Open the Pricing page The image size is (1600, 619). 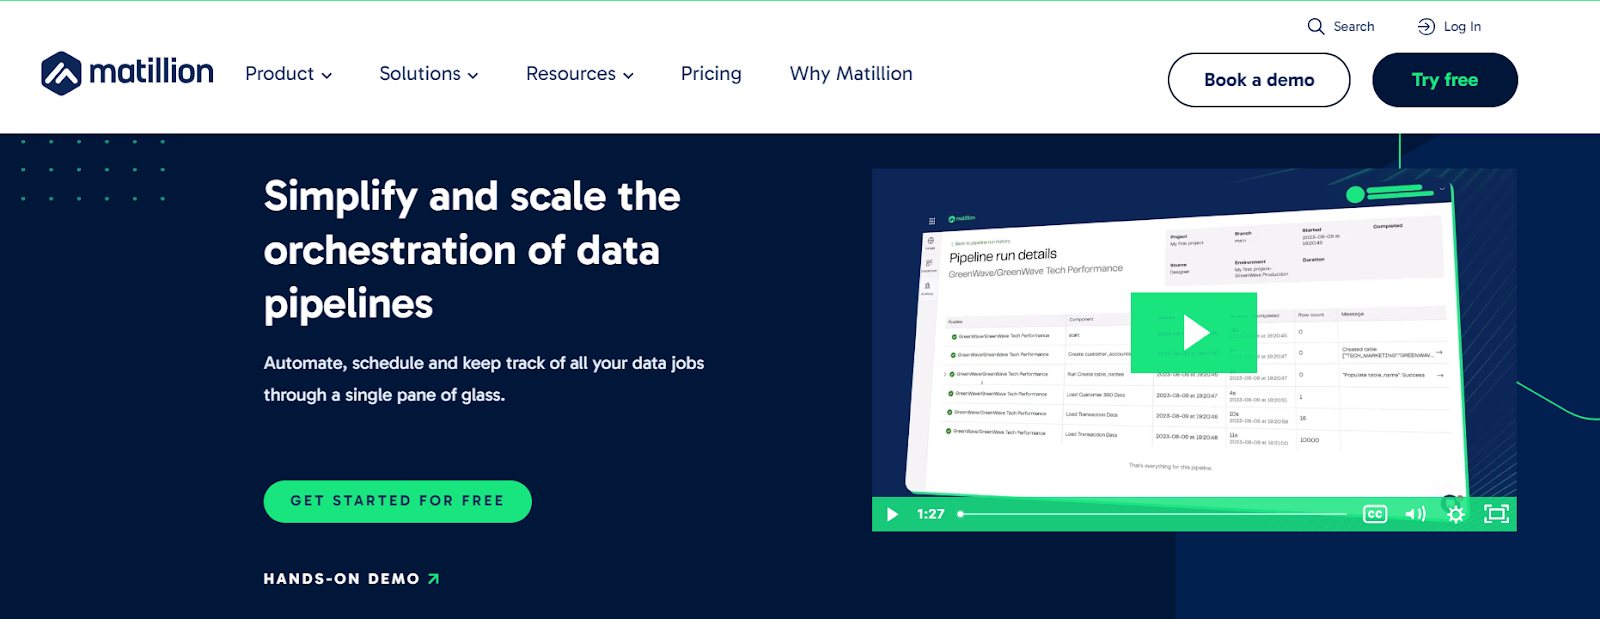pos(711,74)
